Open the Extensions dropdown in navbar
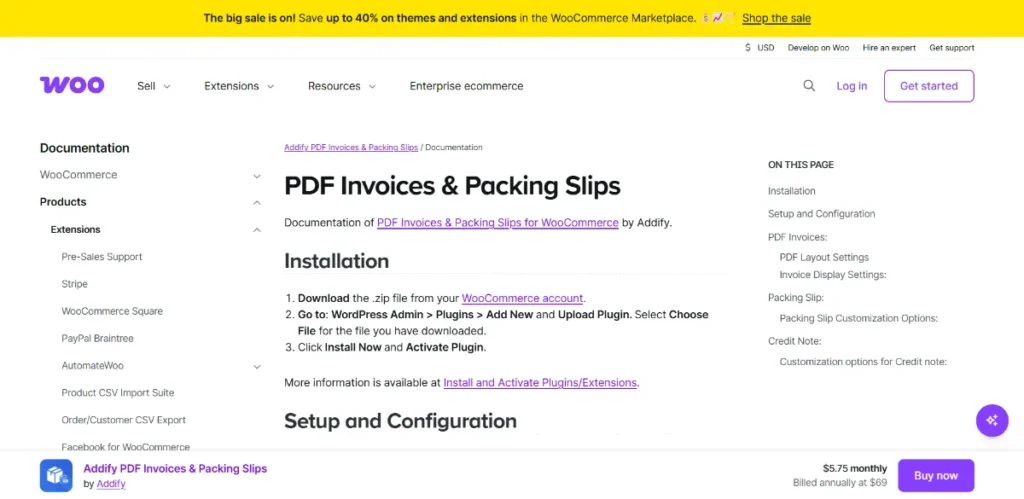 pos(239,86)
